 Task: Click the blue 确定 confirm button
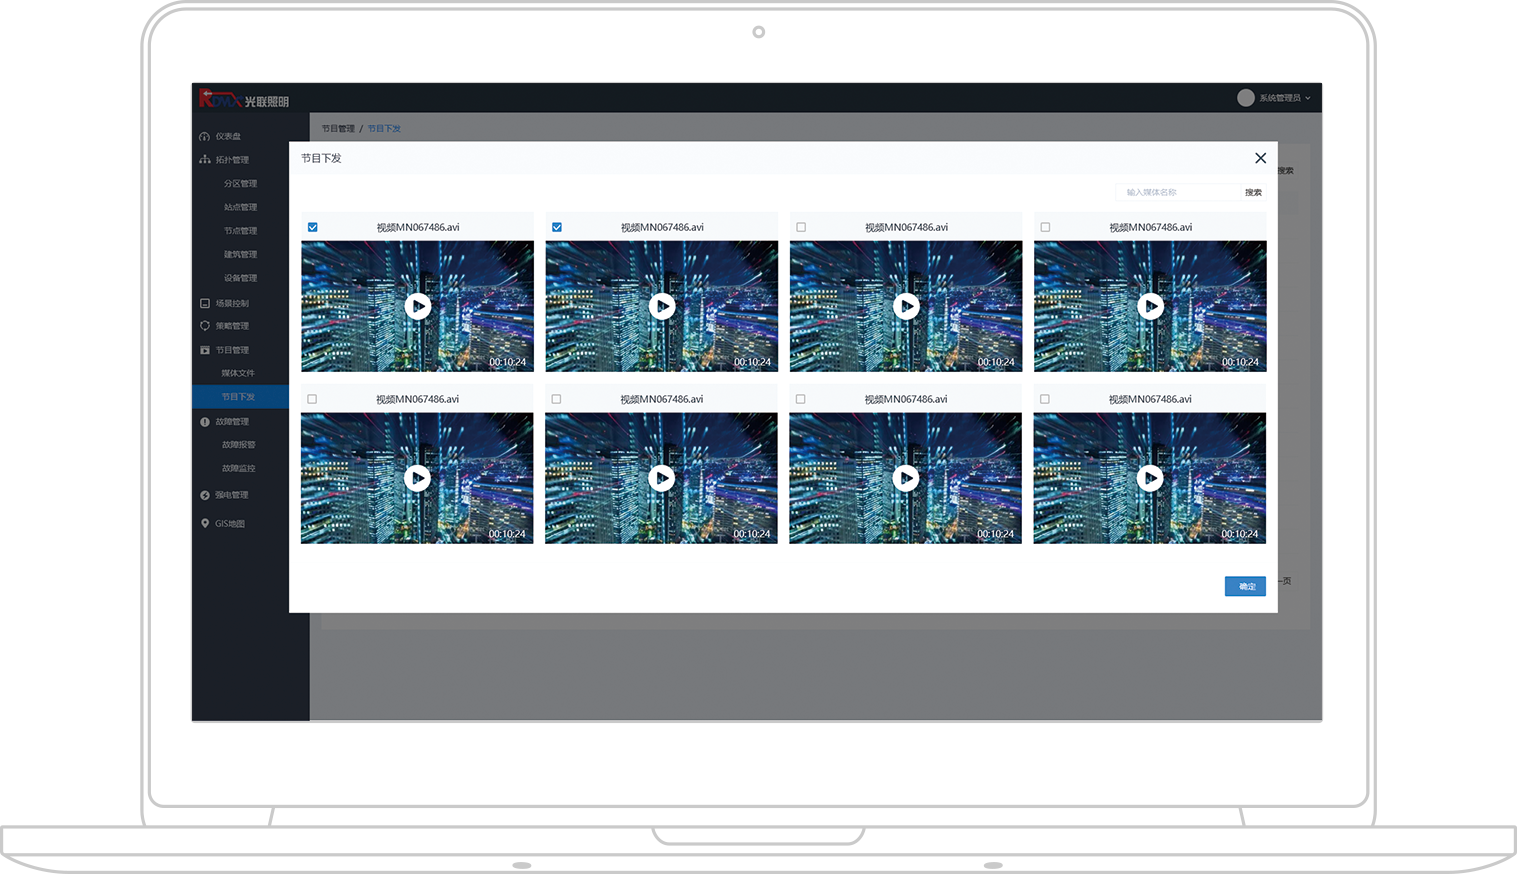(1245, 586)
